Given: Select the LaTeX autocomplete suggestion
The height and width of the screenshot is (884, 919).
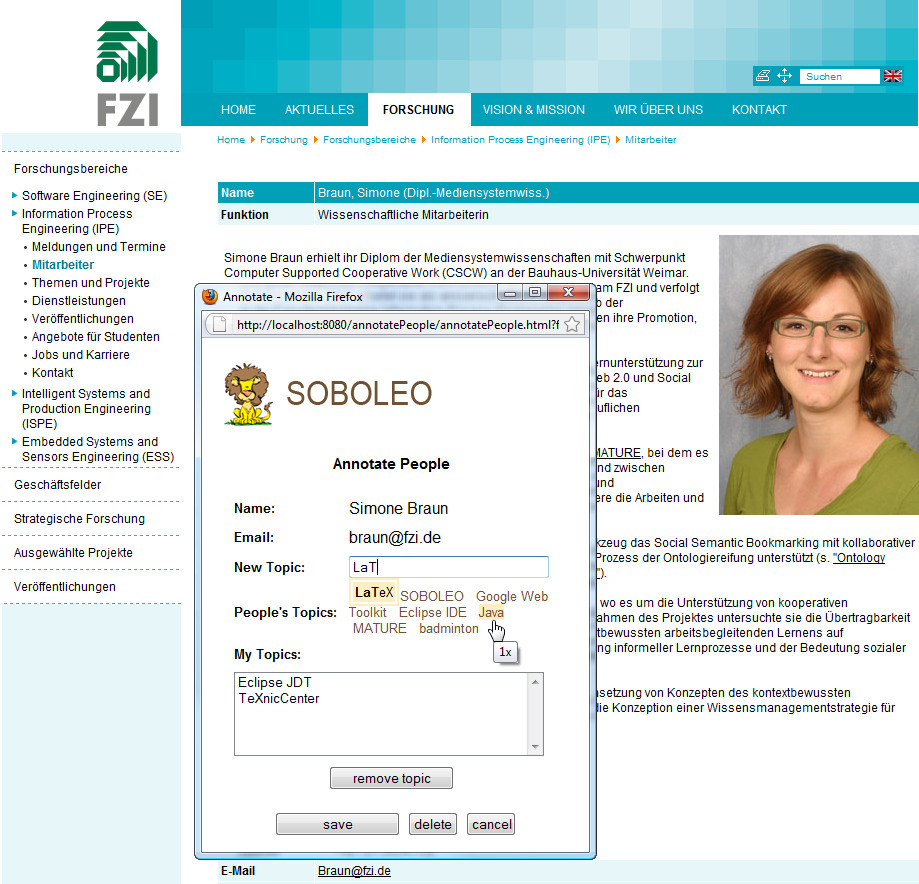Looking at the screenshot, I should [x=374, y=592].
